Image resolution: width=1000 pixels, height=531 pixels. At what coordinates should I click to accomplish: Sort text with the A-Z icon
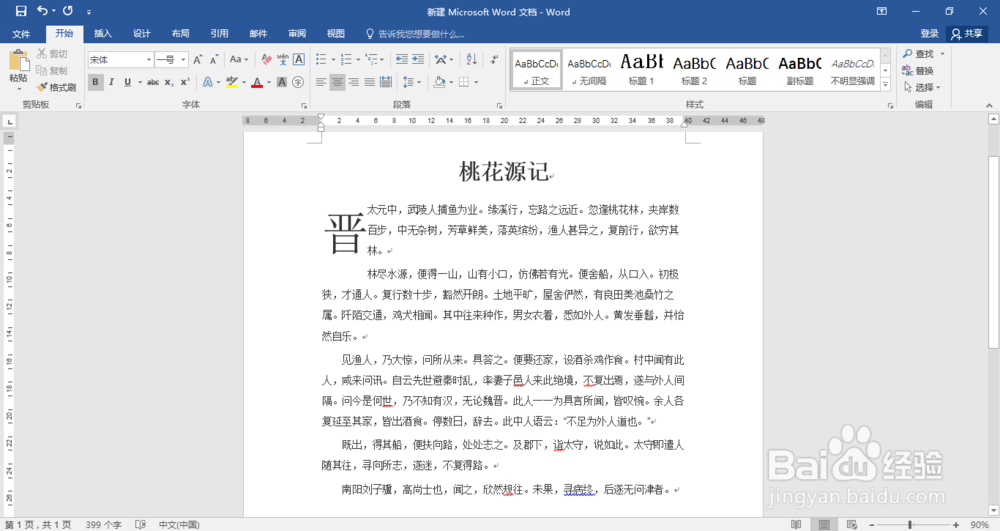click(x=471, y=59)
